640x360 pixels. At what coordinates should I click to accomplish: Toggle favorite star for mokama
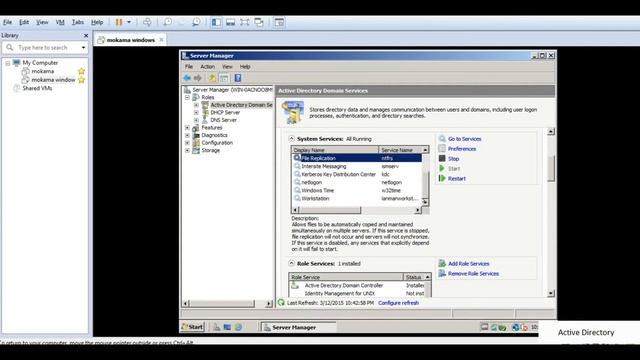82,71
